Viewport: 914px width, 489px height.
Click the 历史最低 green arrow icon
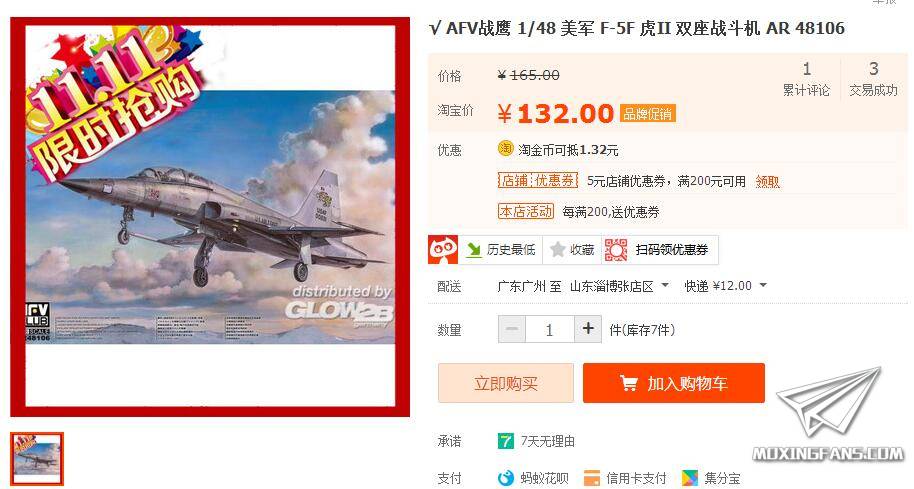(473, 250)
